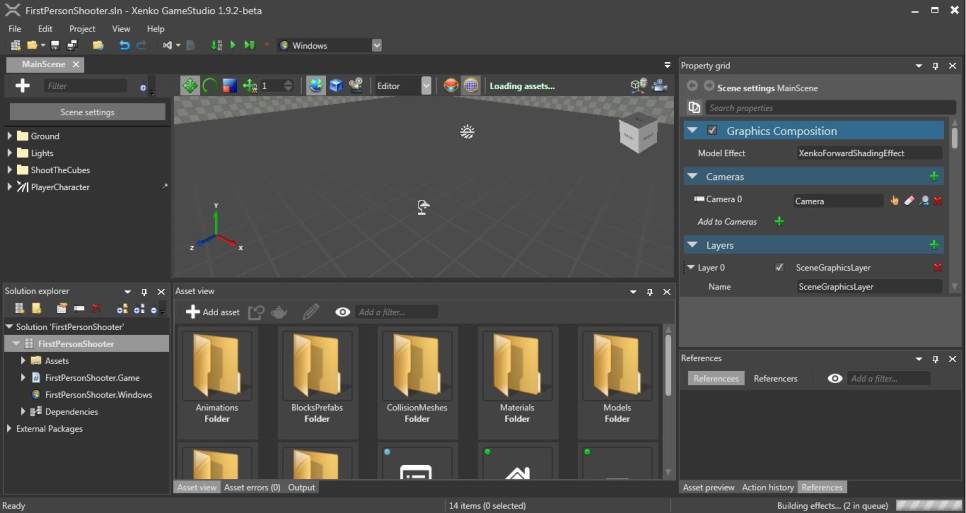Collapse the Layers section

(x=692, y=245)
